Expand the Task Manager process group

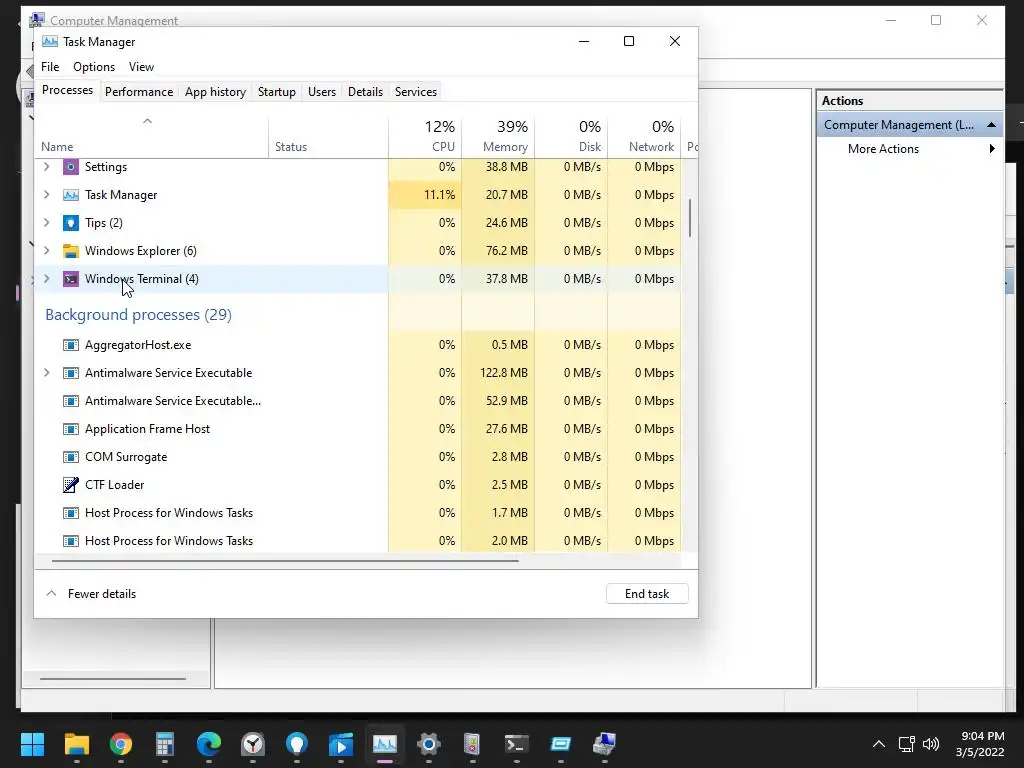[46, 195]
